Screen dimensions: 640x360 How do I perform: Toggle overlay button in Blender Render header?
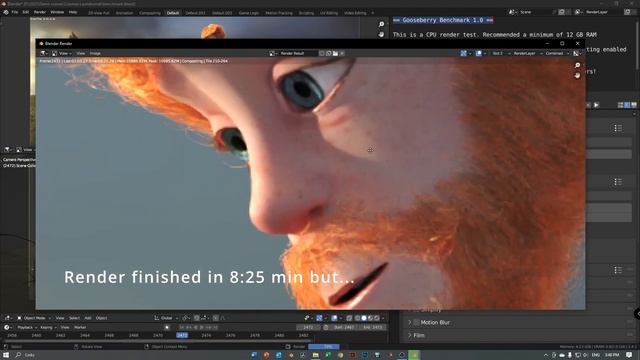[479, 53]
